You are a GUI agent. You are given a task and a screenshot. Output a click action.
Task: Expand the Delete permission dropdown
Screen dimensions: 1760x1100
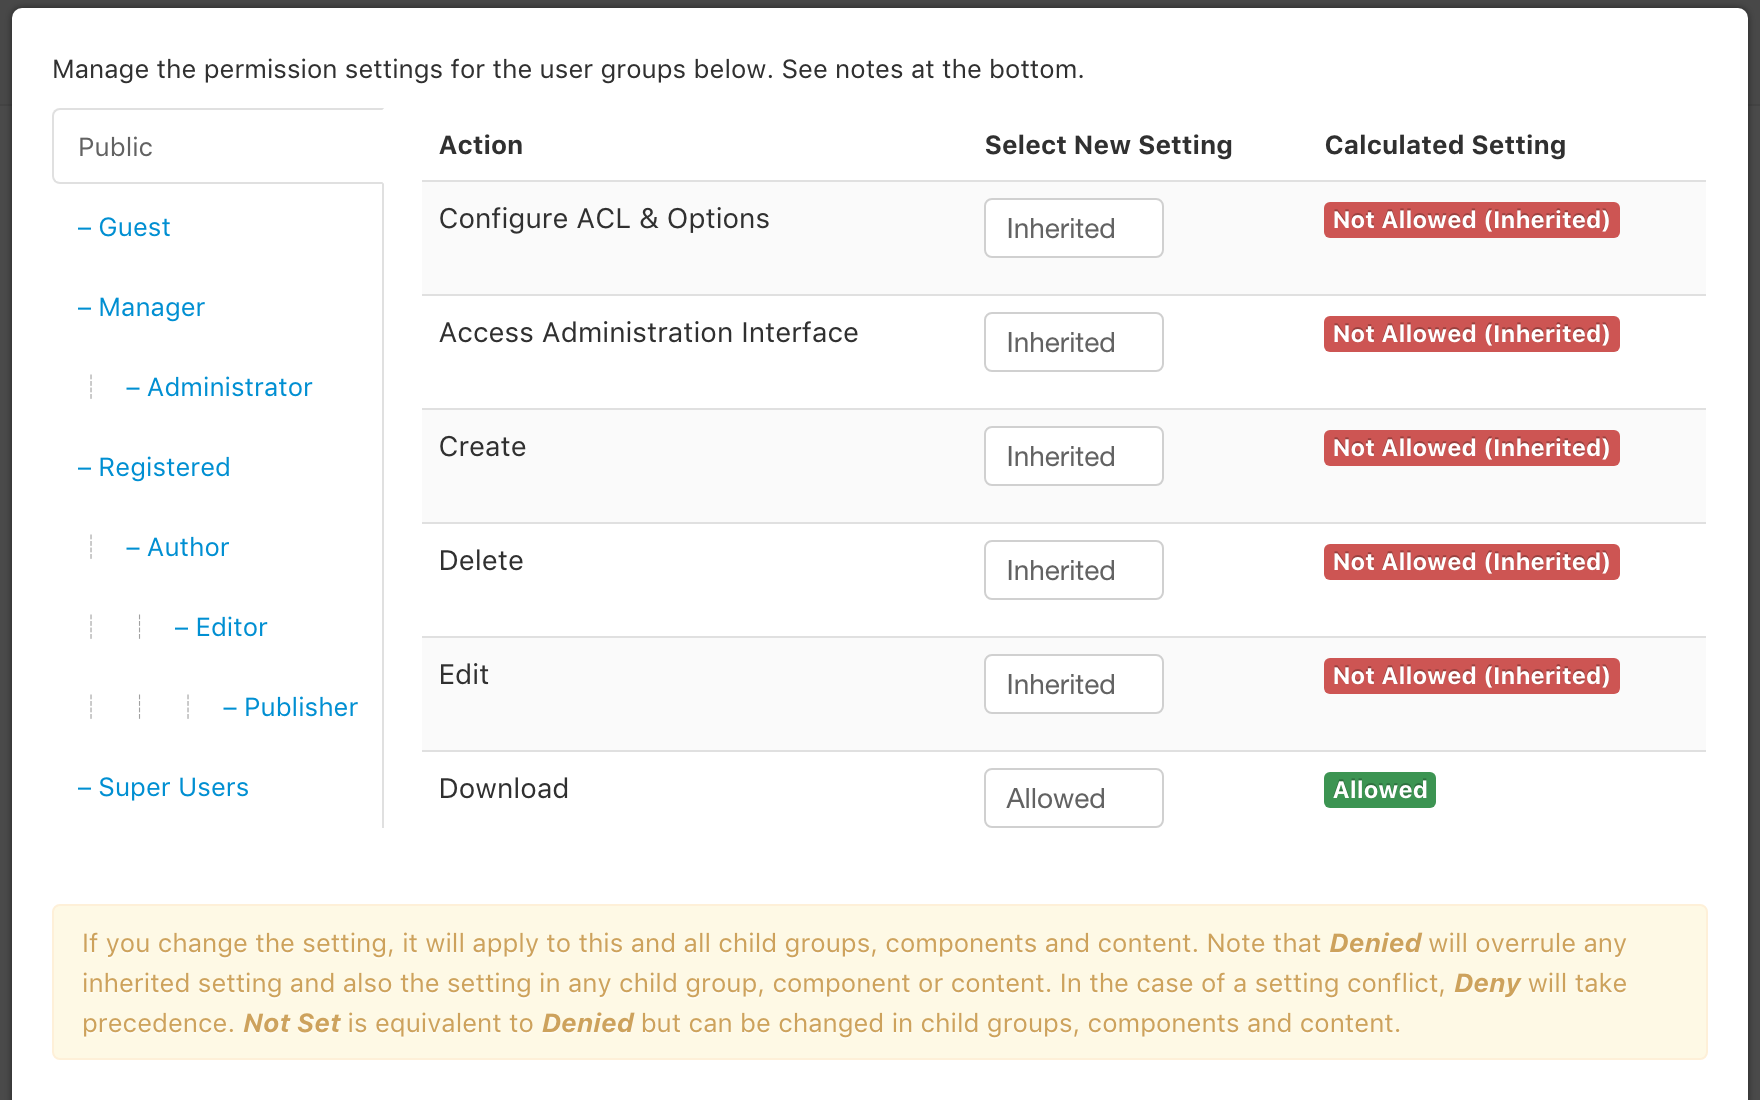(1073, 570)
